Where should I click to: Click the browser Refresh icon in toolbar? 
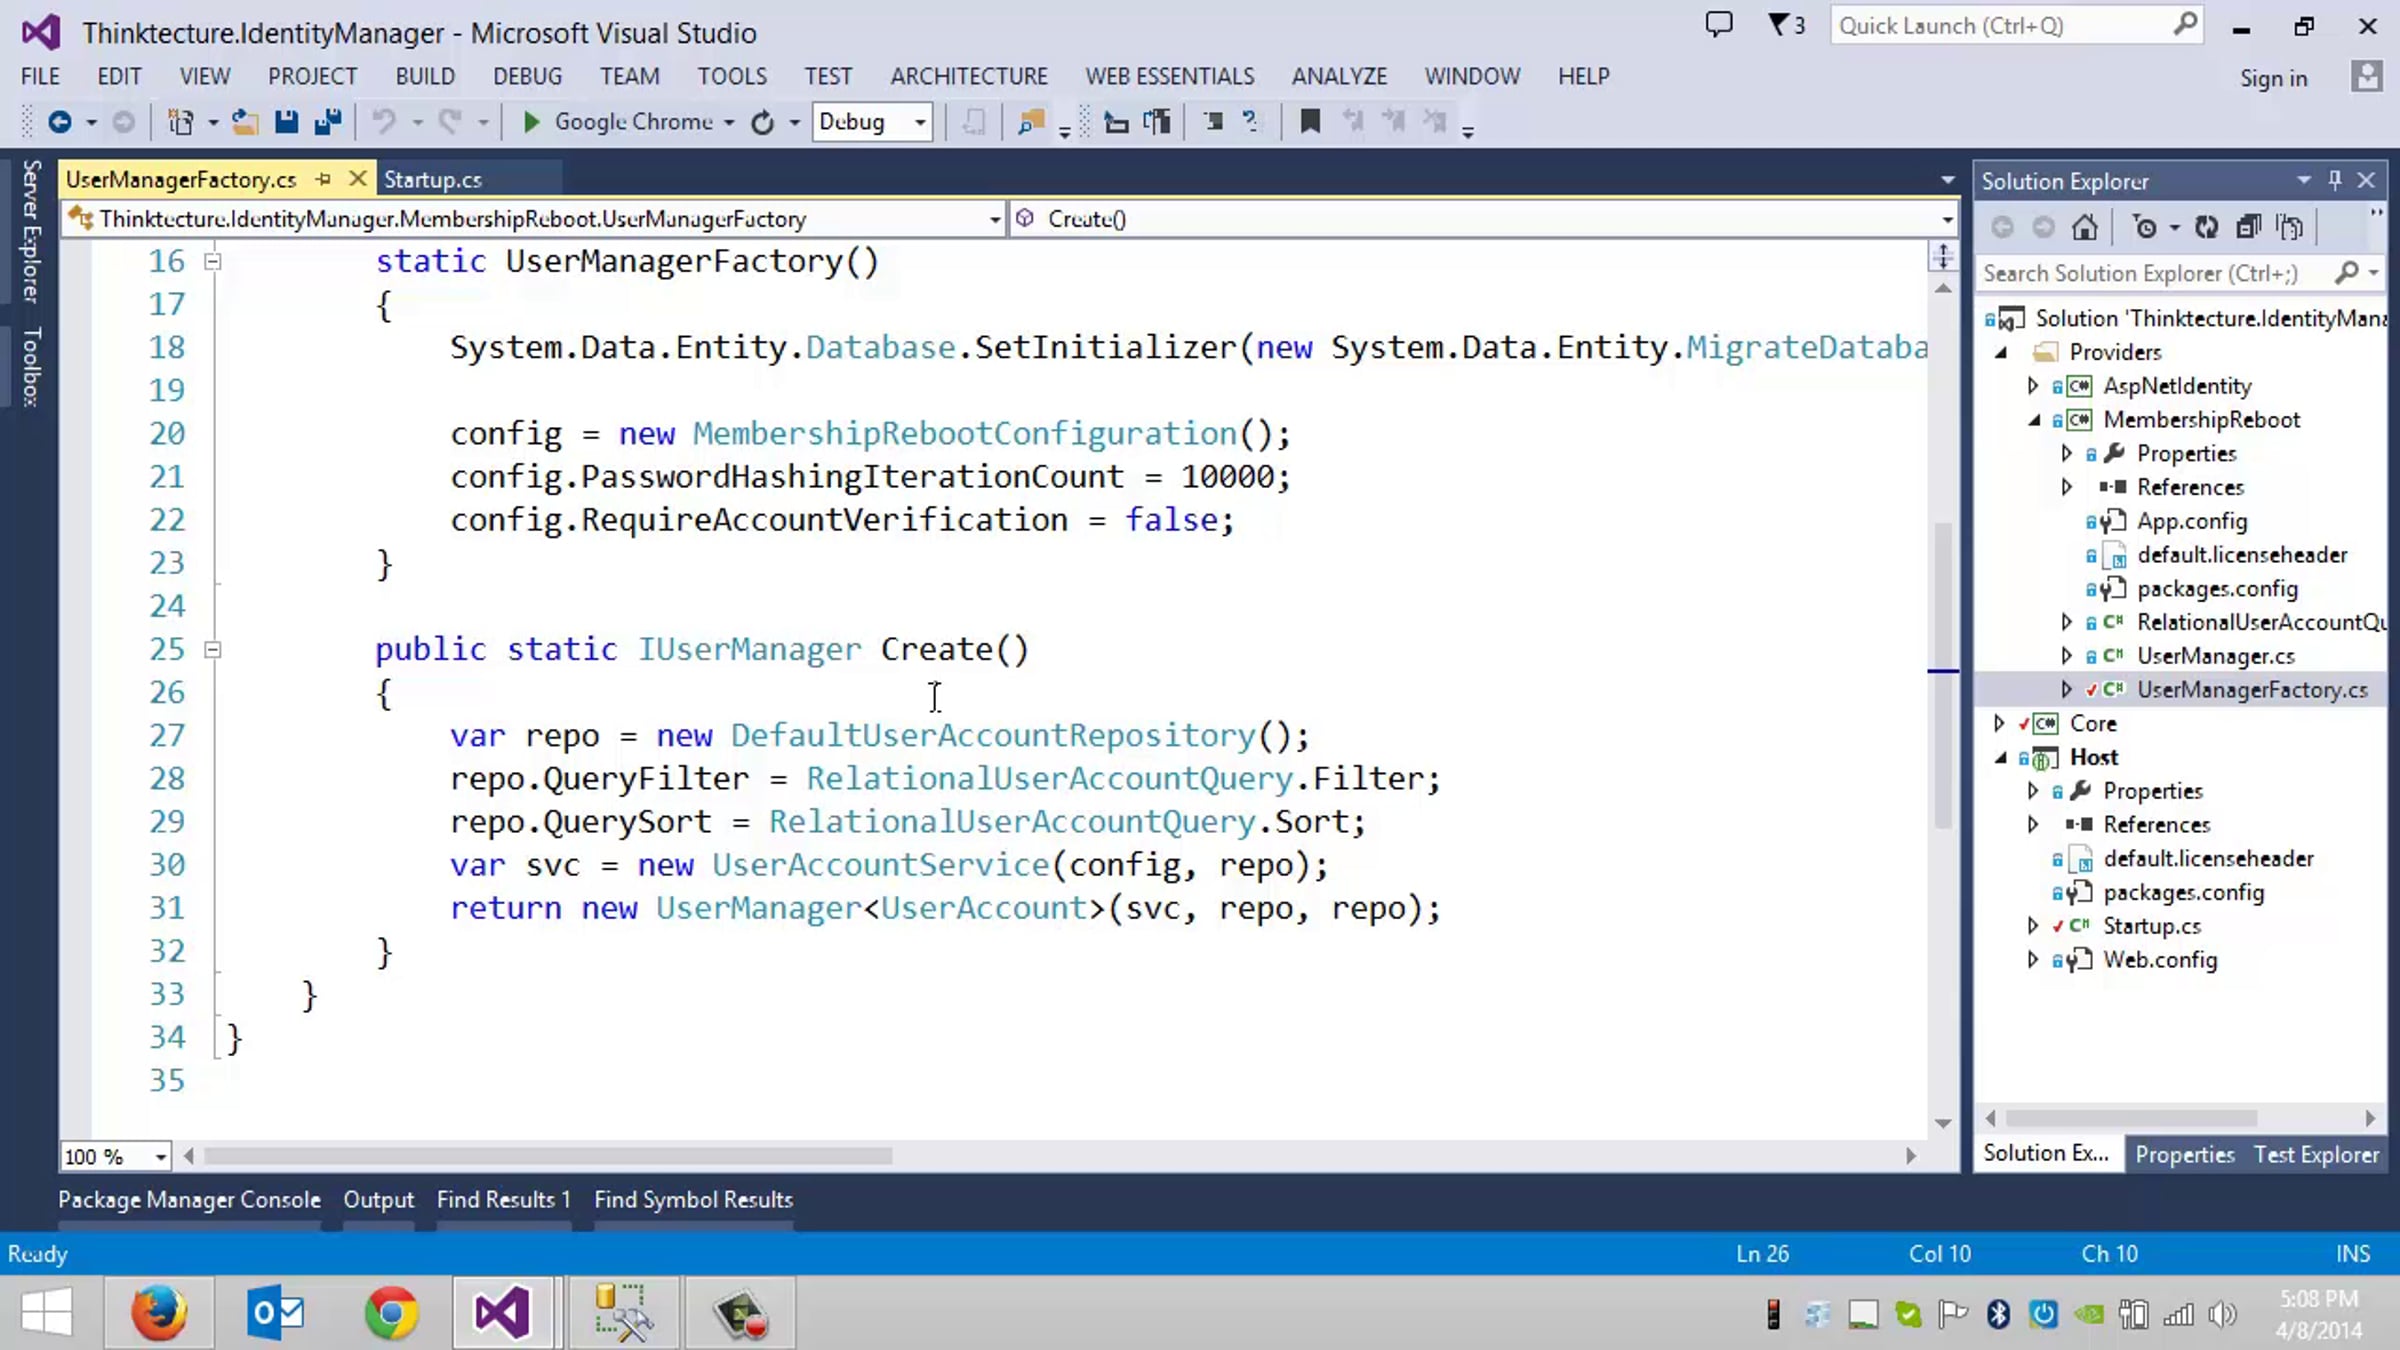(763, 122)
